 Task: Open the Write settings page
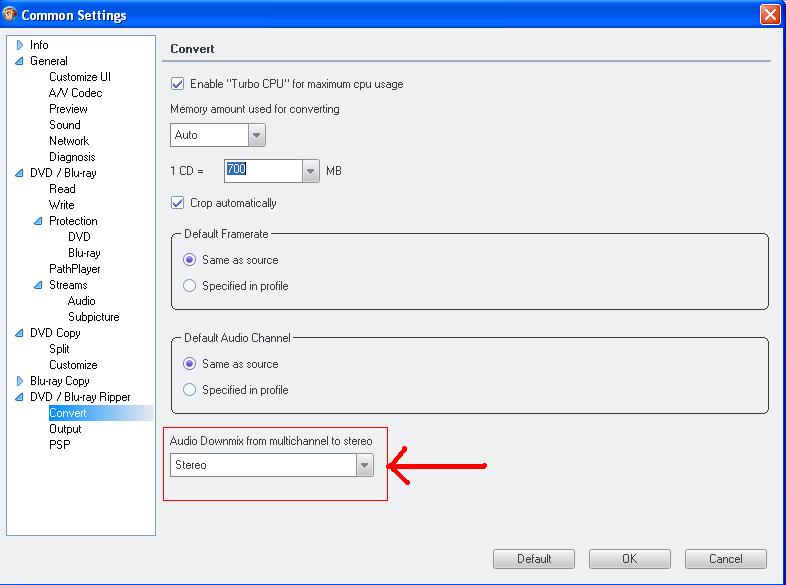coord(62,206)
